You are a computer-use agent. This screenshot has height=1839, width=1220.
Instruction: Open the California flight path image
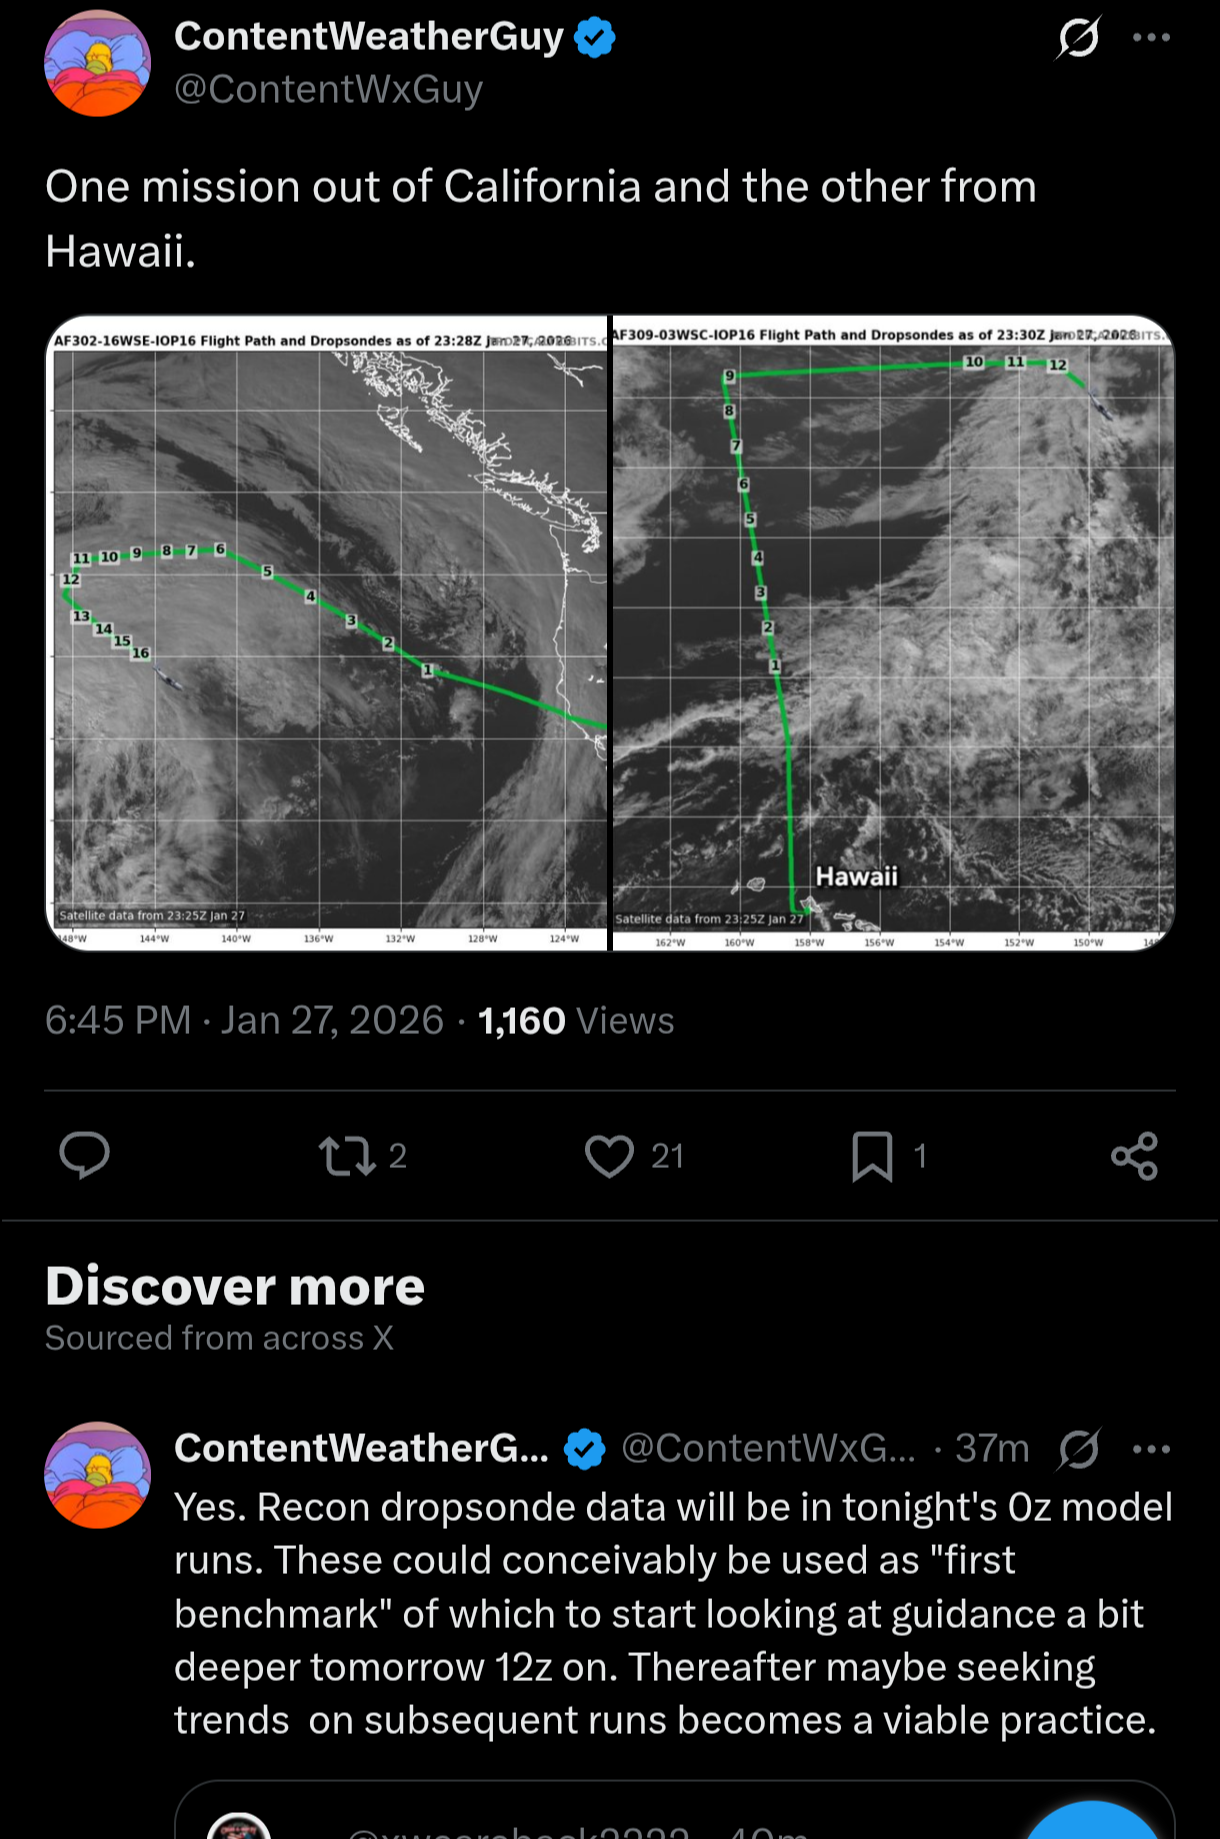pyautogui.click(x=328, y=633)
